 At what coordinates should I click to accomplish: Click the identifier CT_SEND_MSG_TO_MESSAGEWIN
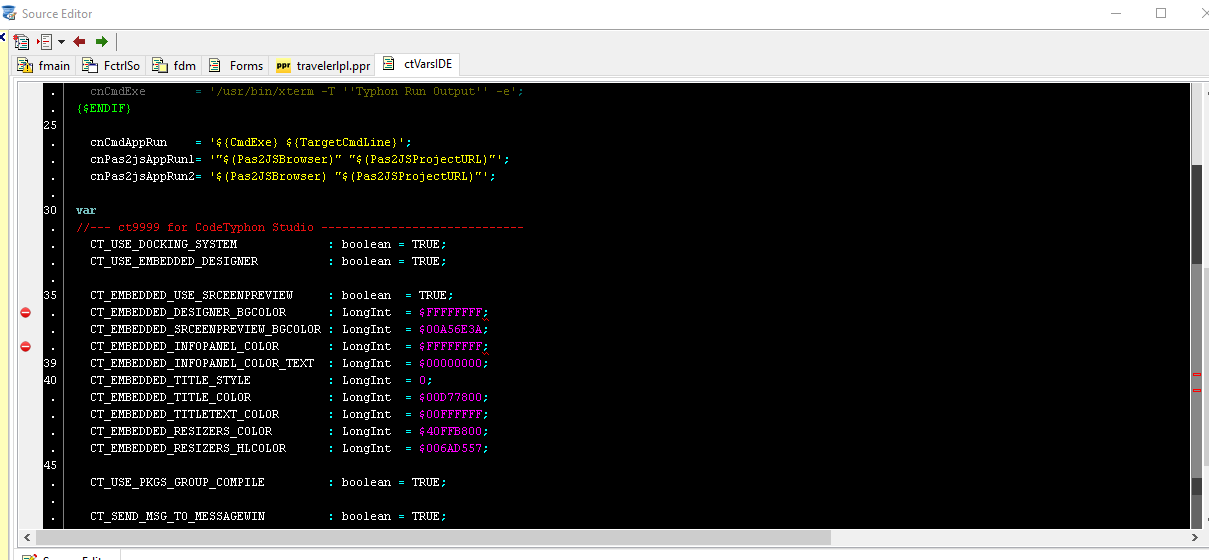coord(177,516)
